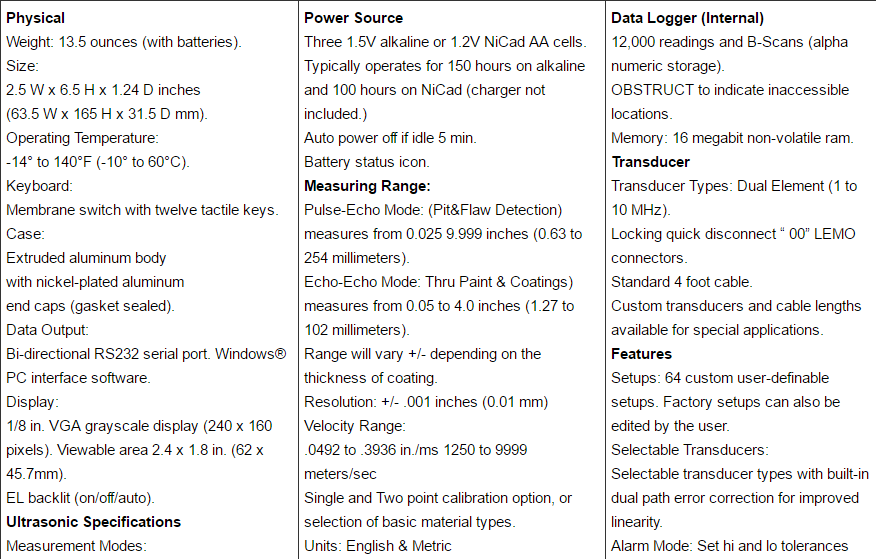Click the EL backlit (on/off/auto) line
The image size is (876, 559).
coord(80,498)
